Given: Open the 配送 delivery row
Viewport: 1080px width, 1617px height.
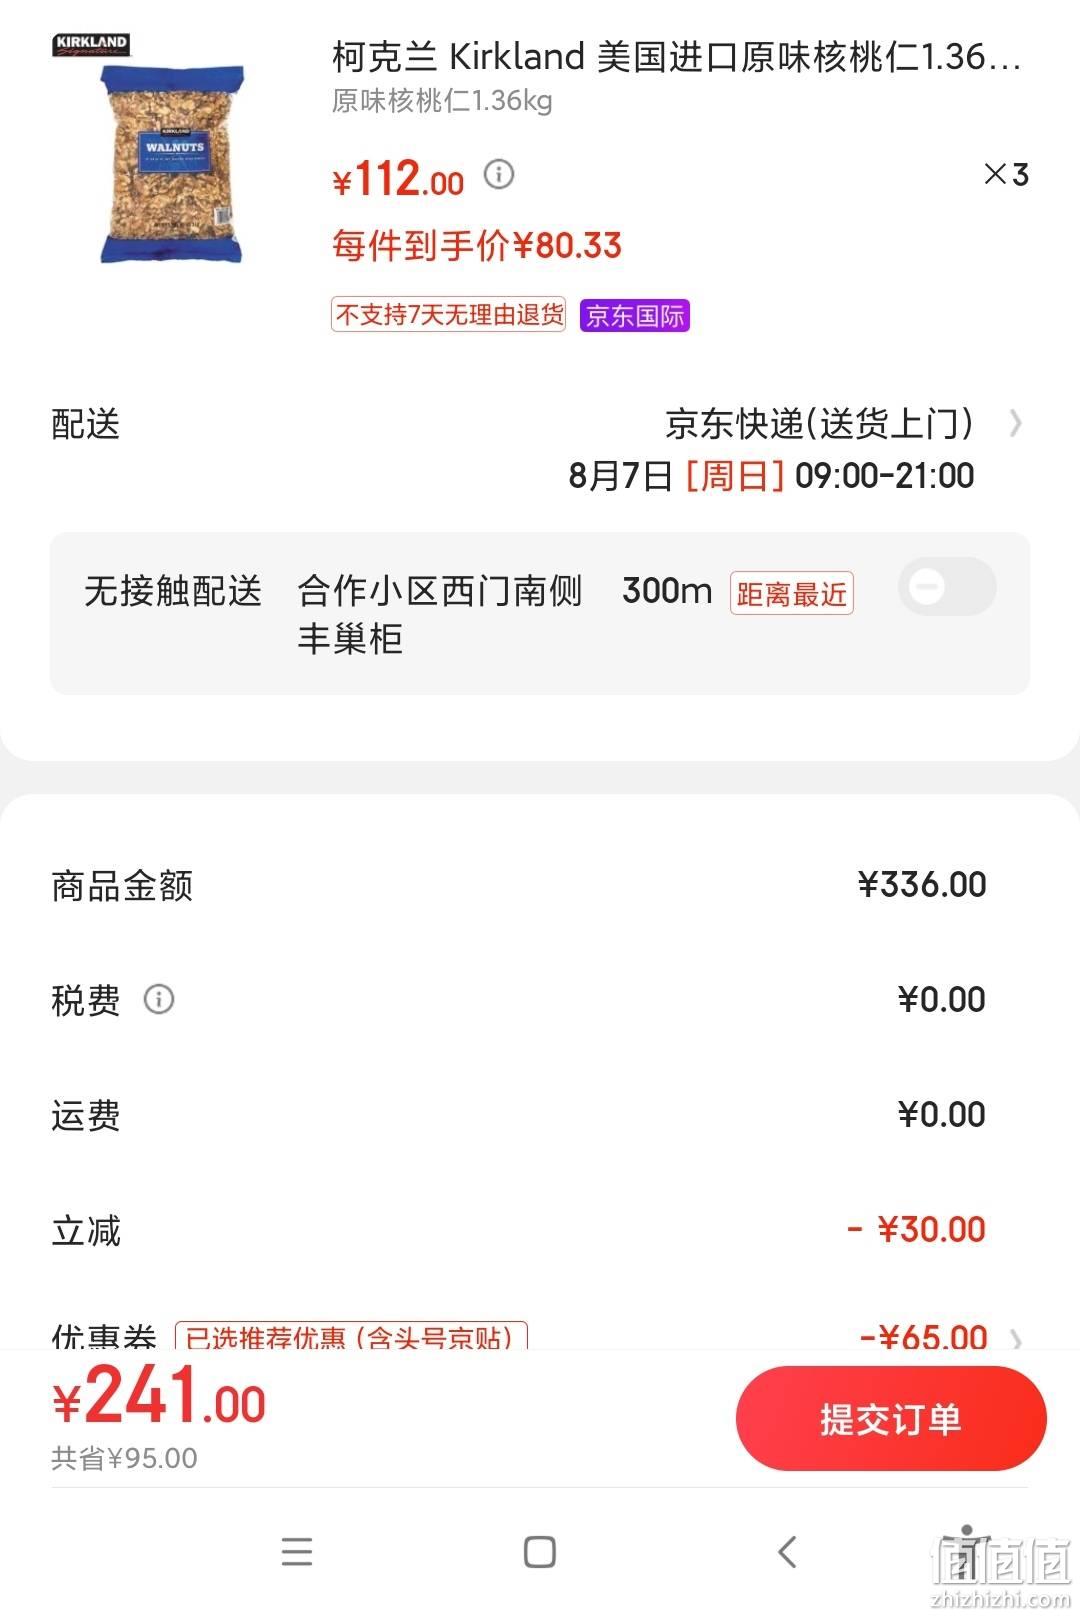Looking at the screenshot, I should coord(540,449).
